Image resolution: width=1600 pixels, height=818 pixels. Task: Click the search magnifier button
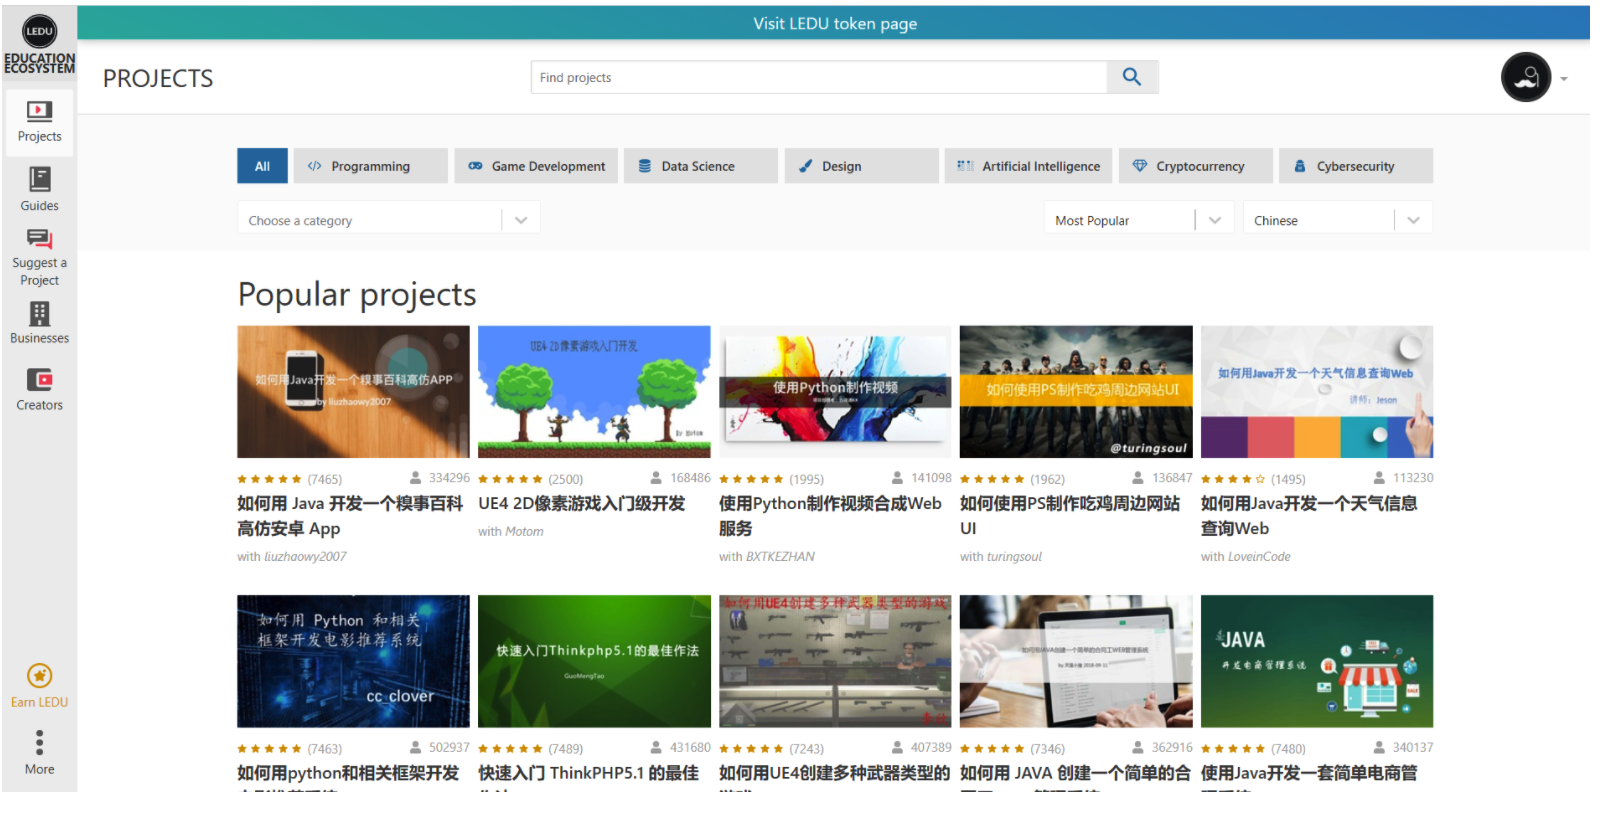(1132, 77)
